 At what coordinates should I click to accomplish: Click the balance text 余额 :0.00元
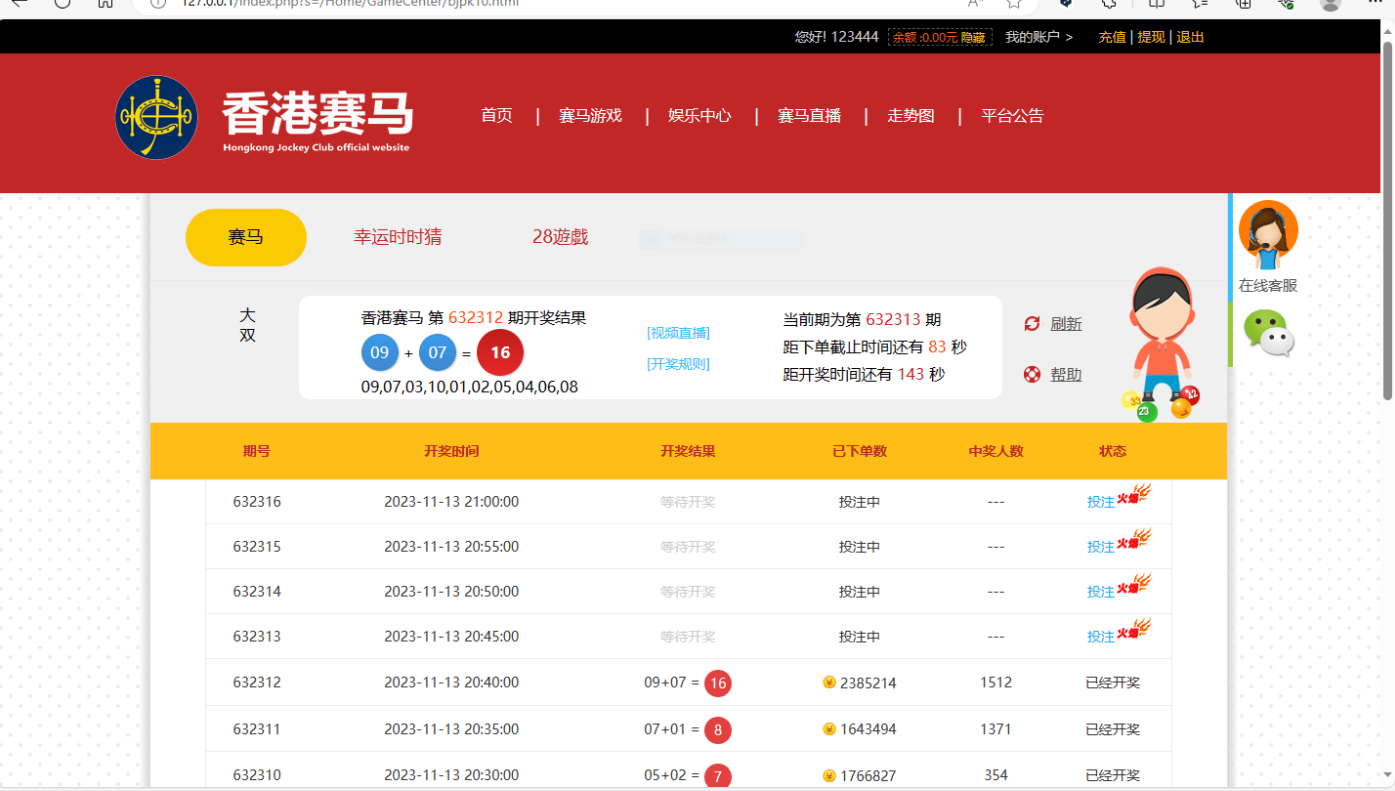[x=925, y=38]
